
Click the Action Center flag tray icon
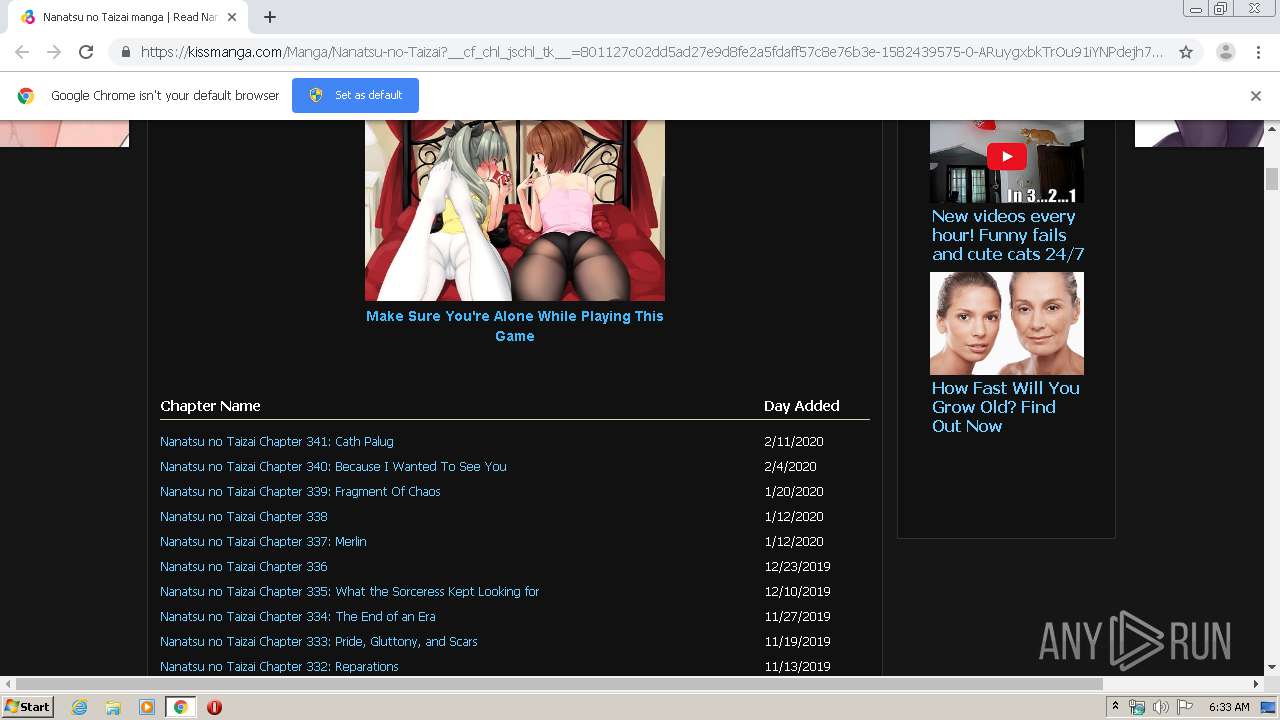(x=1185, y=707)
